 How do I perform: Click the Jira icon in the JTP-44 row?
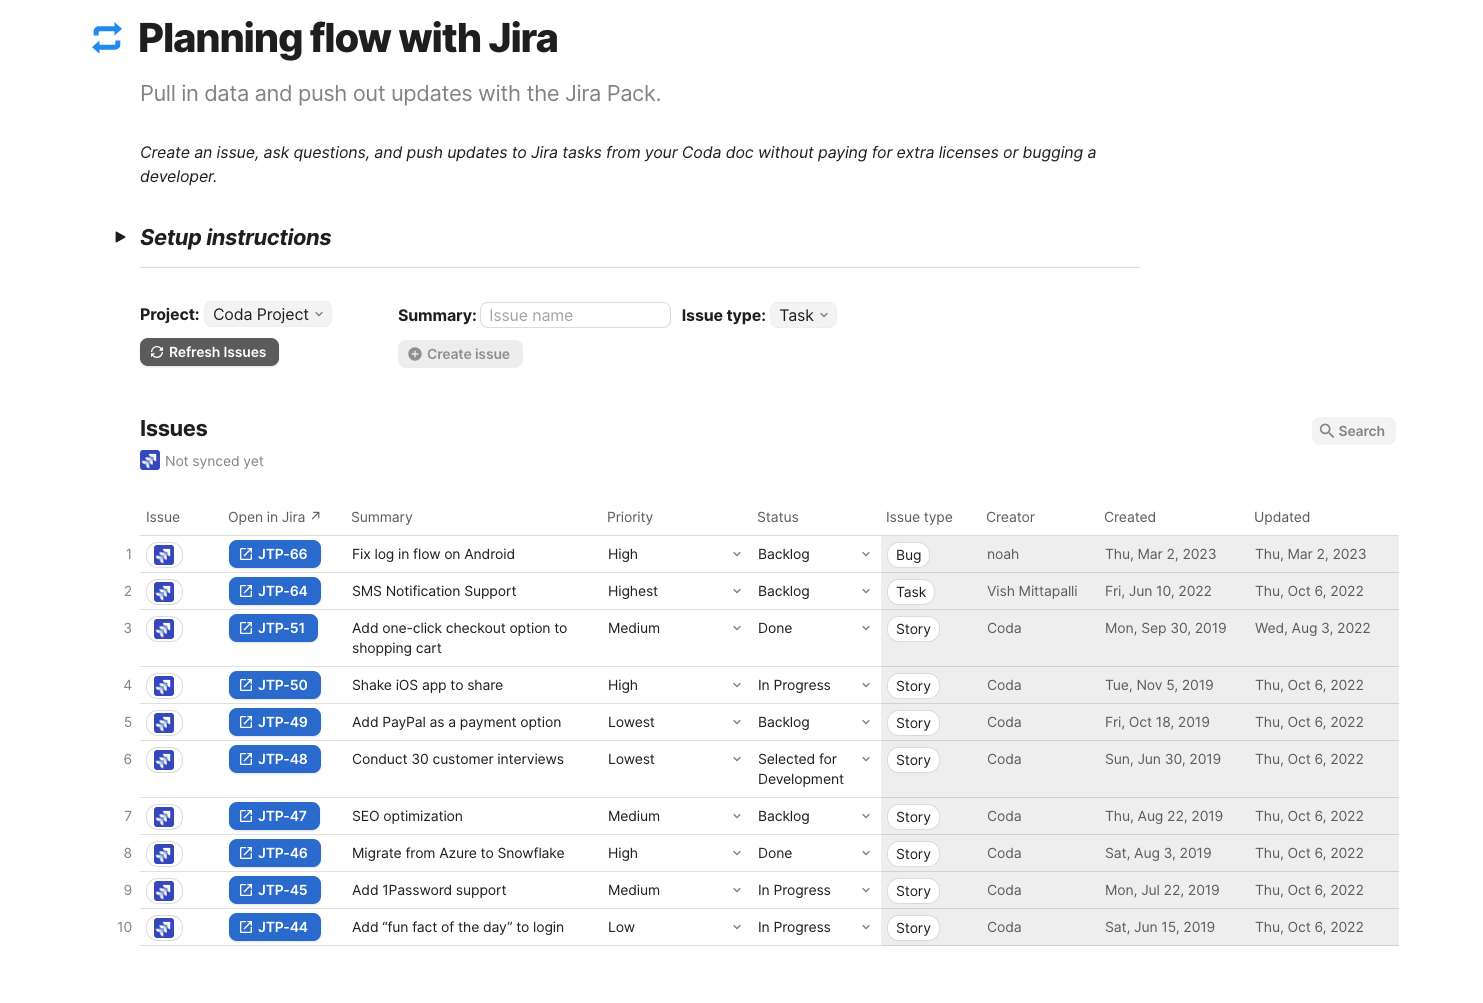pyautogui.click(x=164, y=928)
